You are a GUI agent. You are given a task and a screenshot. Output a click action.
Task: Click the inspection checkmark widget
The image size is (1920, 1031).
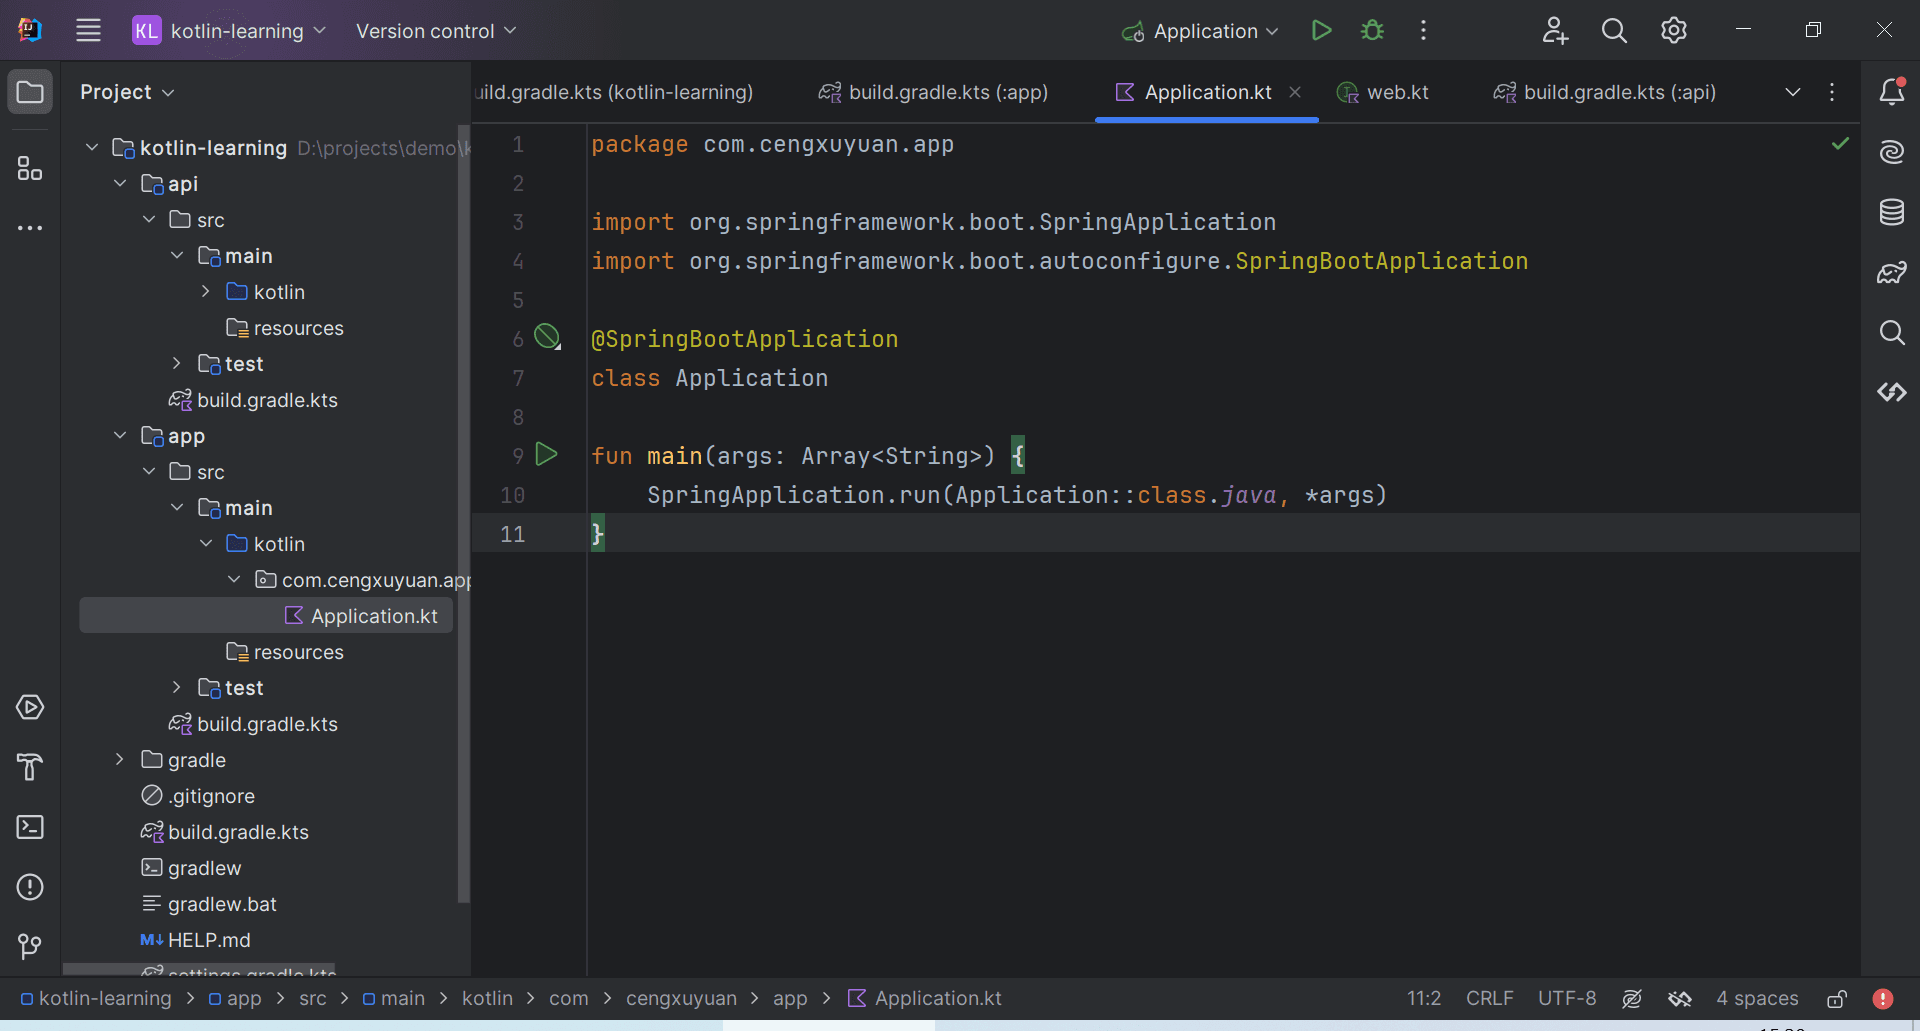point(1840,144)
